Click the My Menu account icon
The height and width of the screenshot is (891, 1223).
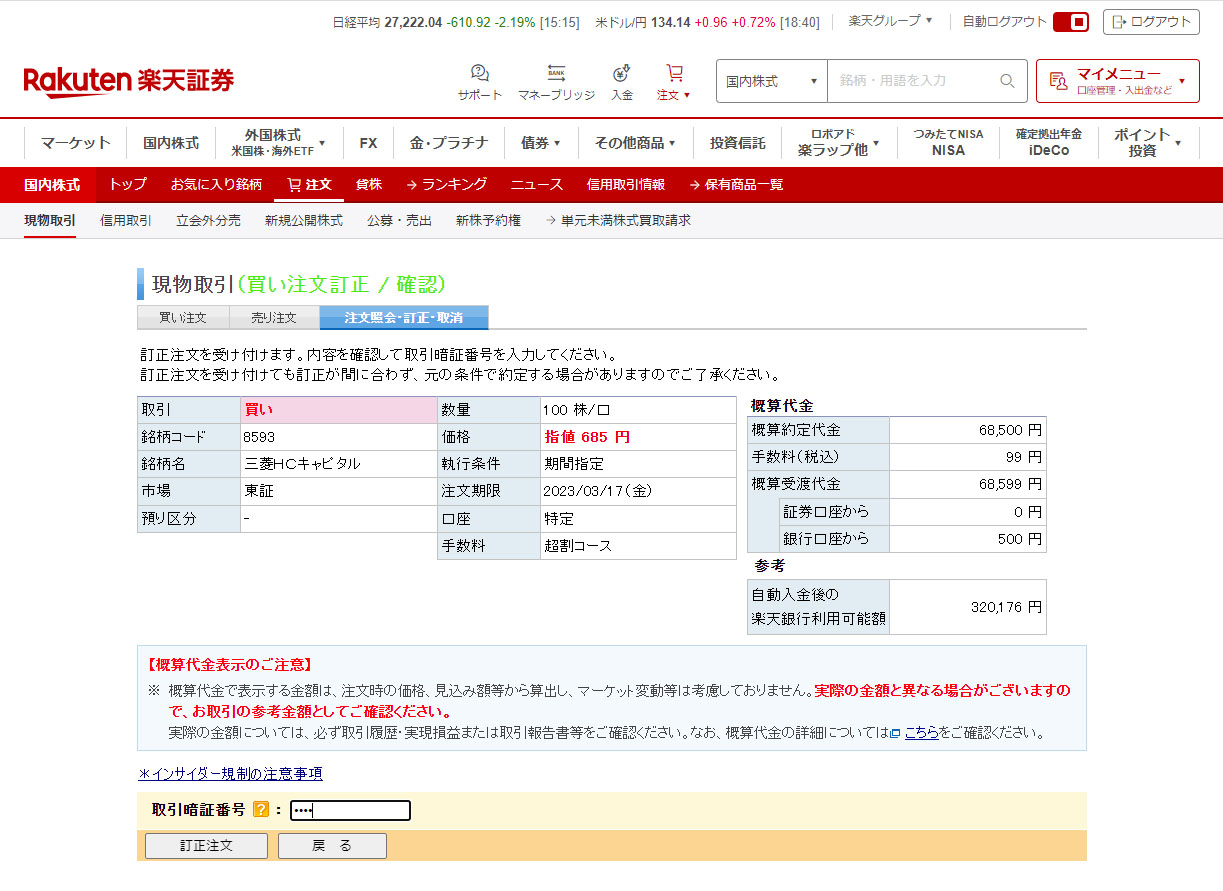[x=1058, y=81]
